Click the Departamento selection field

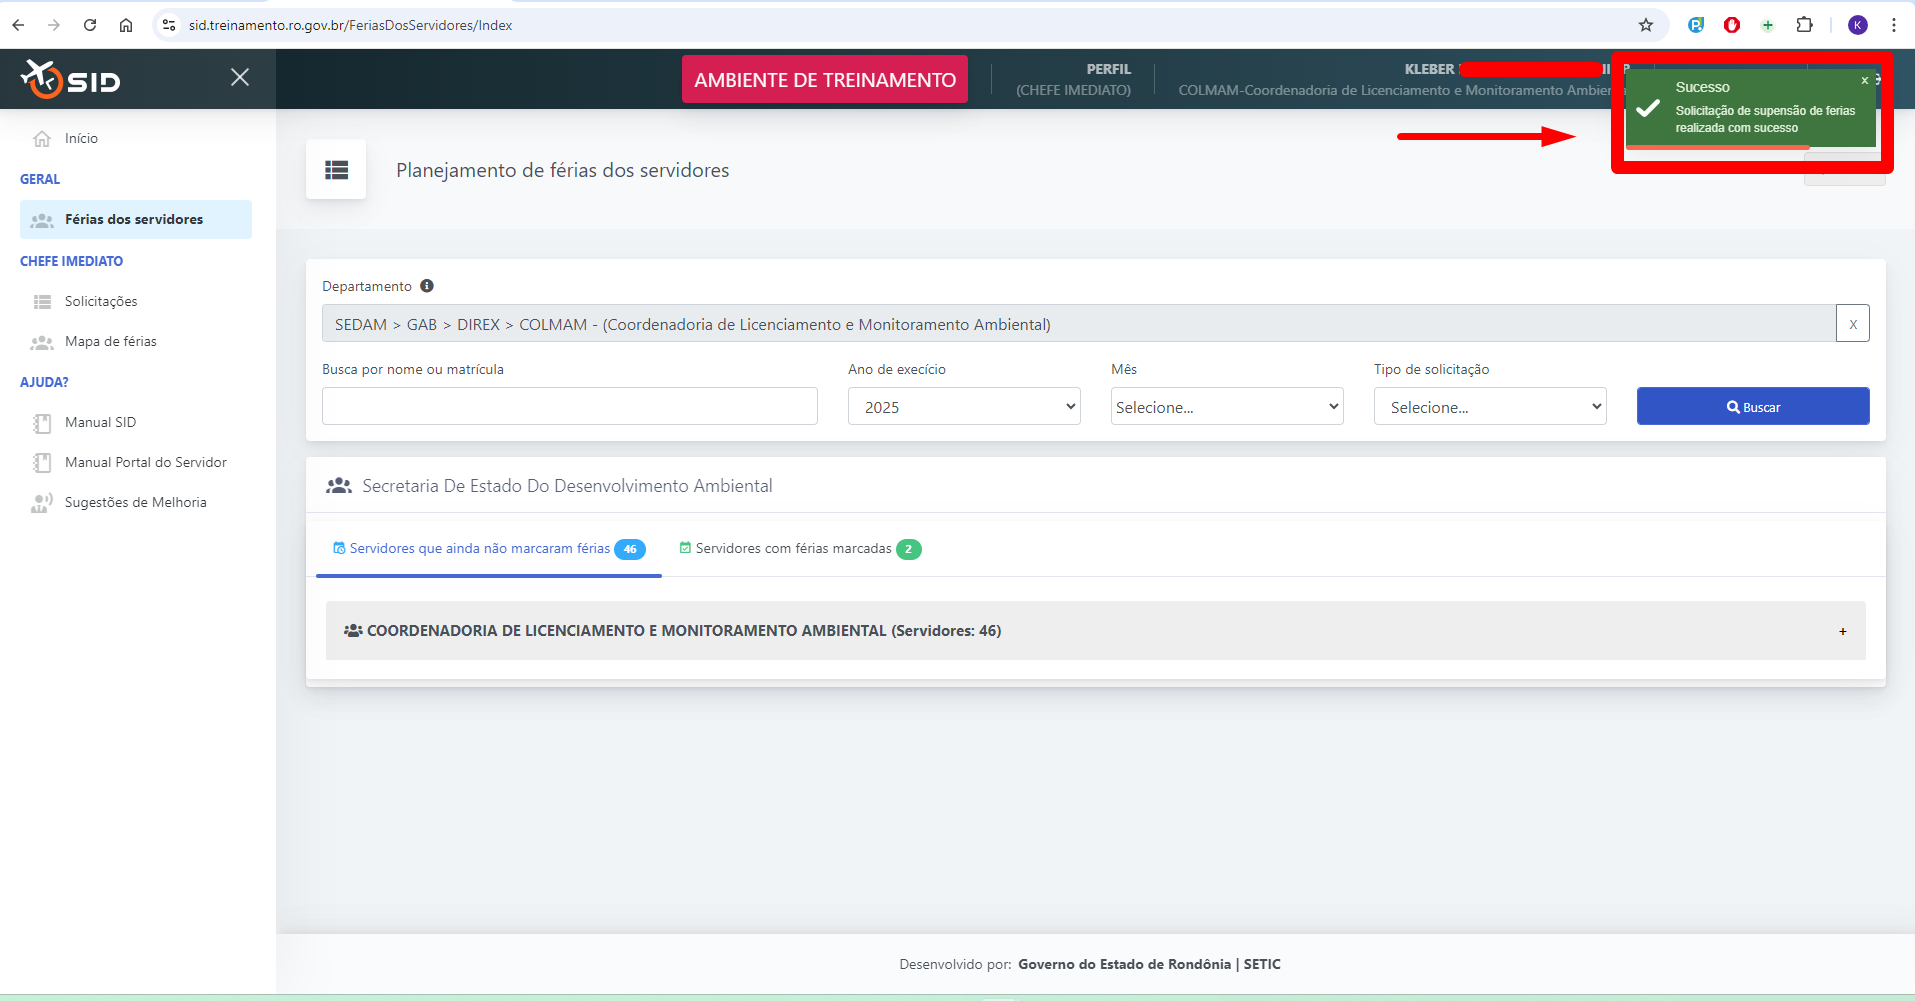tap(1078, 324)
